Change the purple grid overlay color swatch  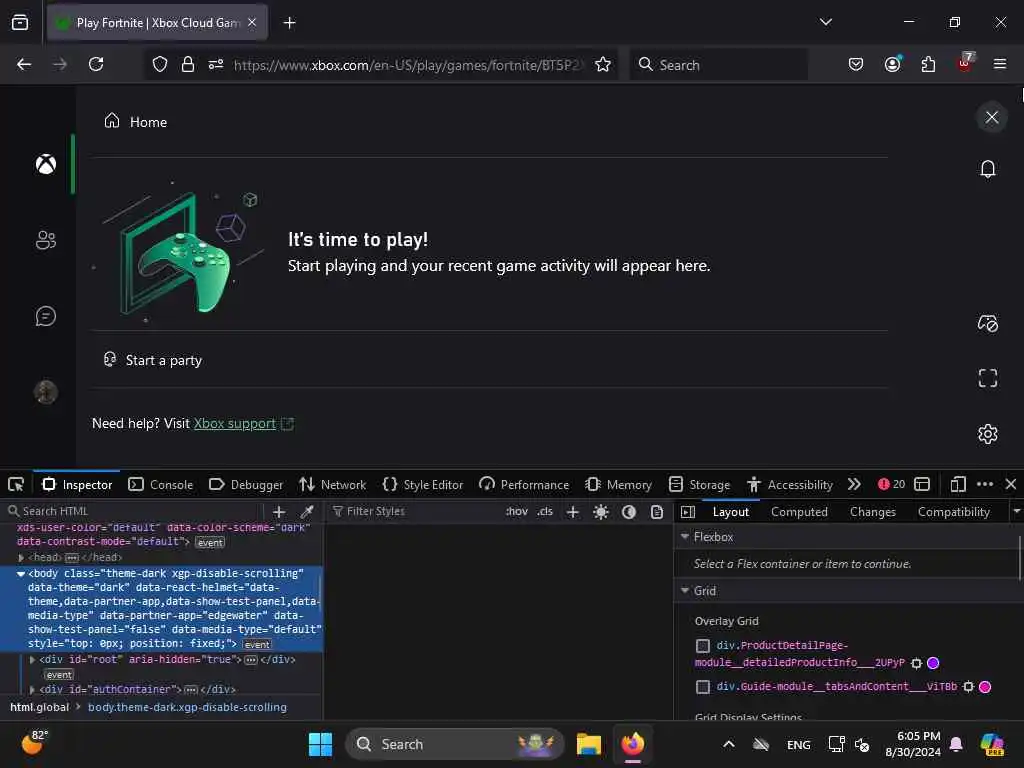click(x=933, y=663)
